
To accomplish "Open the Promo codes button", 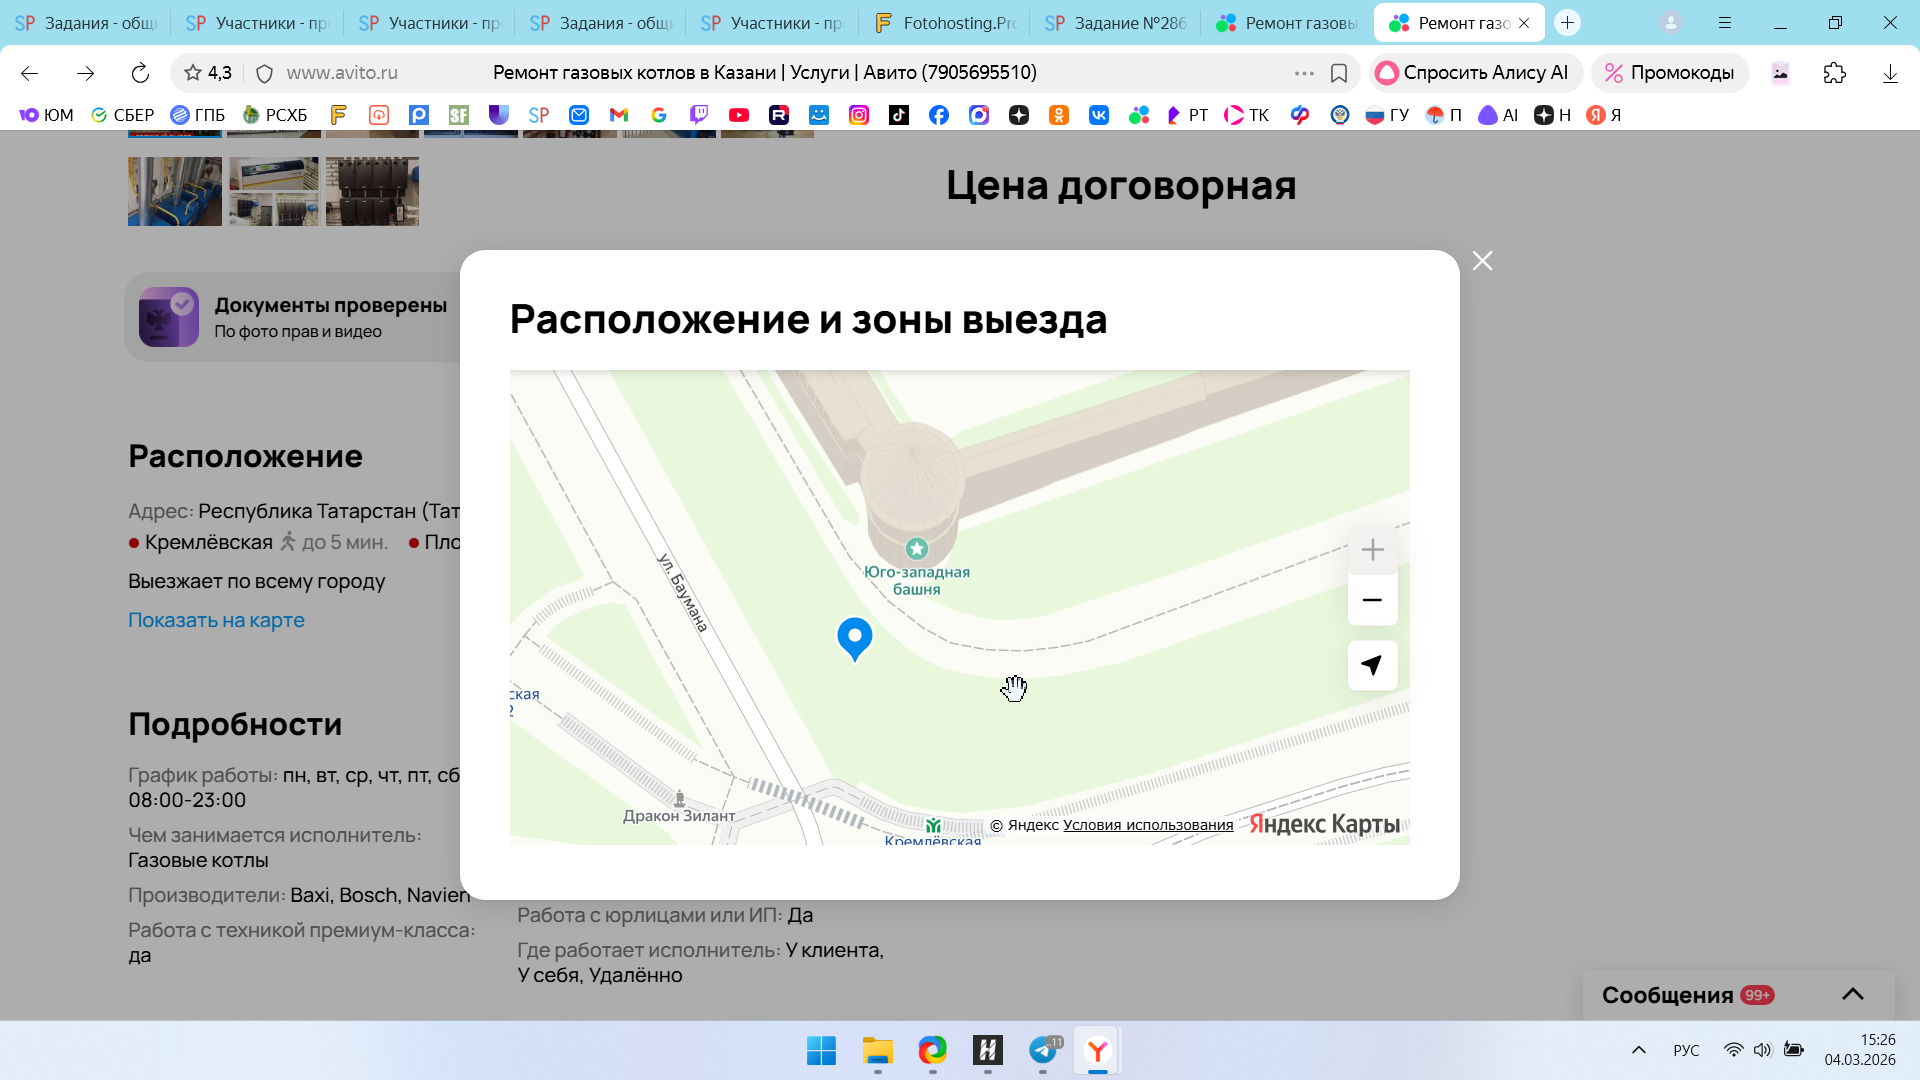I will pos(1669,73).
